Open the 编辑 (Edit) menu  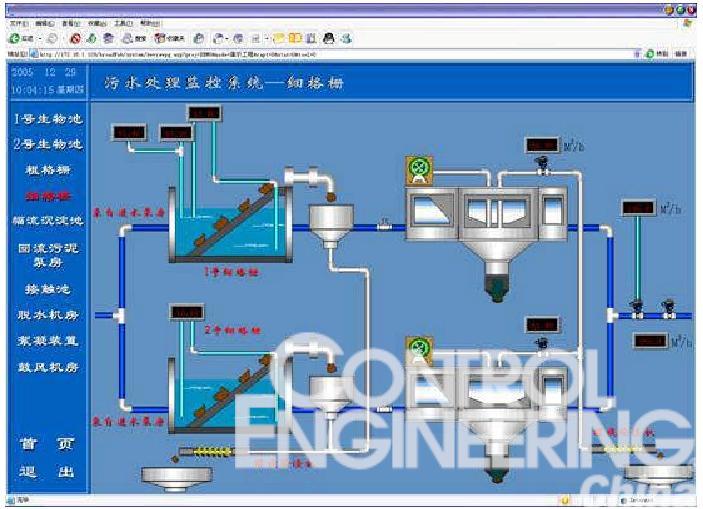pyautogui.click(x=45, y=23)
